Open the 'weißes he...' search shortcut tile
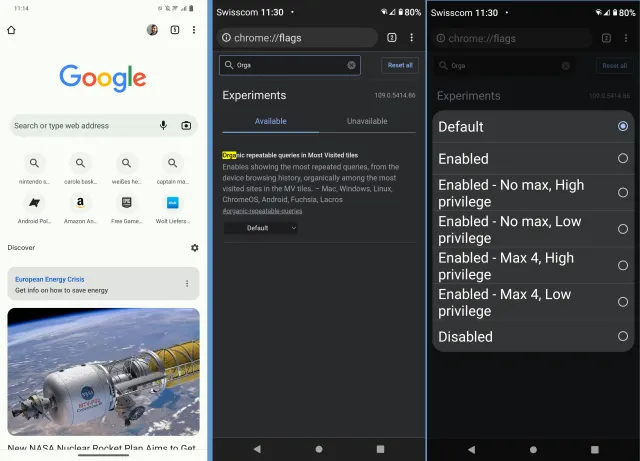Screen dimensions: 640x461 (127, 169)
